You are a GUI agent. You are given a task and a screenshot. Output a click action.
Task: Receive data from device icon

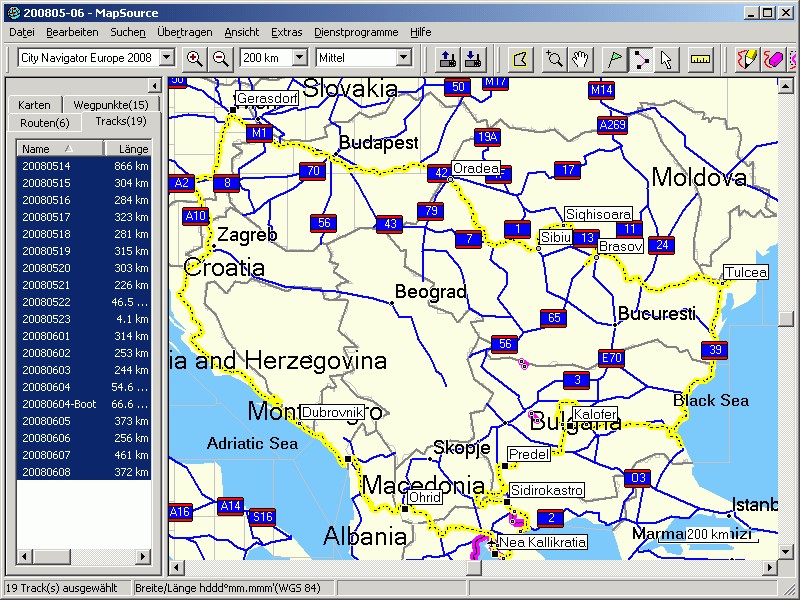(473, 59)
